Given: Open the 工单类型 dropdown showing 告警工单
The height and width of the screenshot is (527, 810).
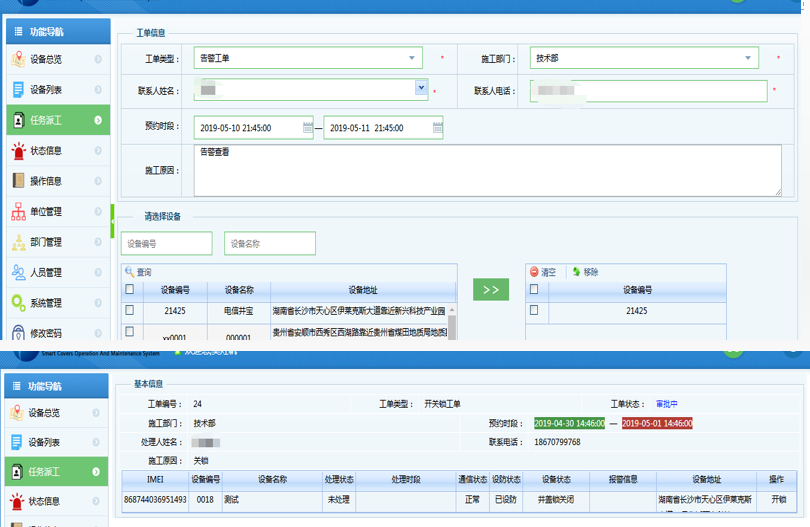Looking at the screenshot, I should 413,59.
